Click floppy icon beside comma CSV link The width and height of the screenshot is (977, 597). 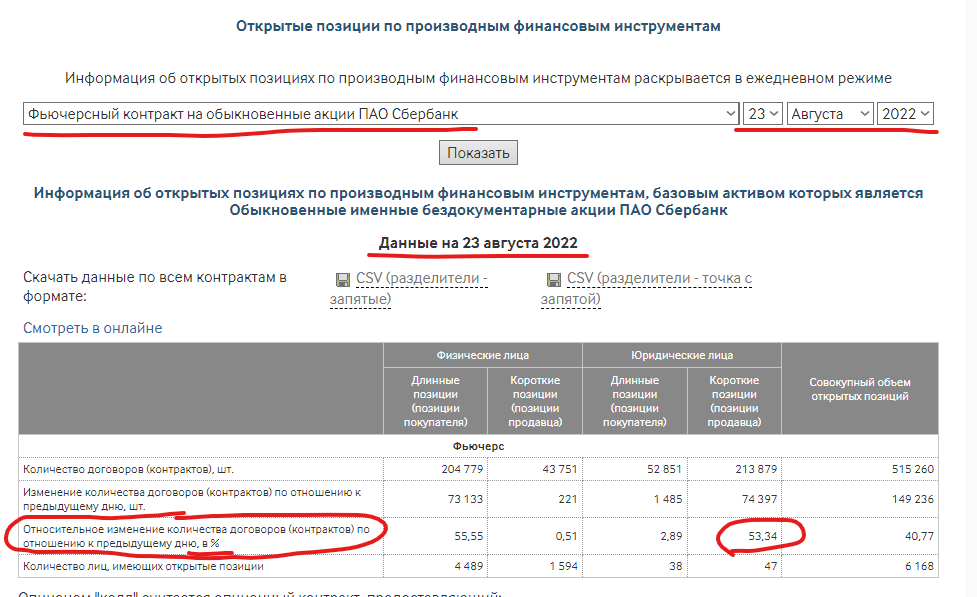pyautogui.click(x=343, y=279)
